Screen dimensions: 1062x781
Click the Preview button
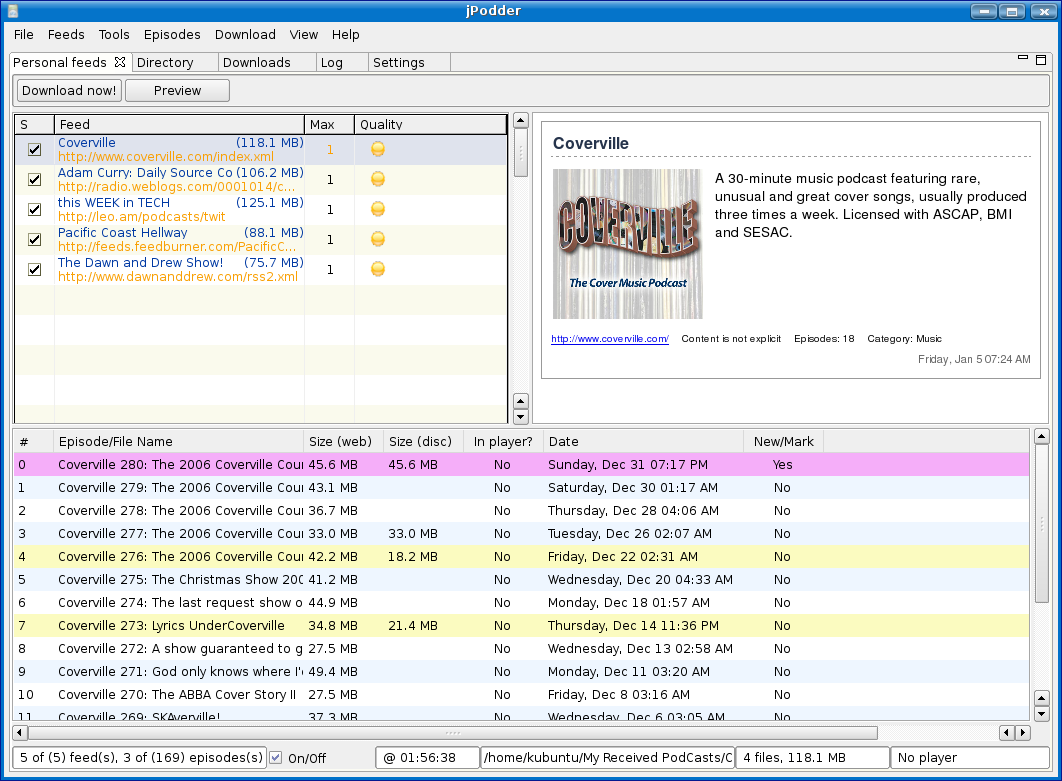177,91
